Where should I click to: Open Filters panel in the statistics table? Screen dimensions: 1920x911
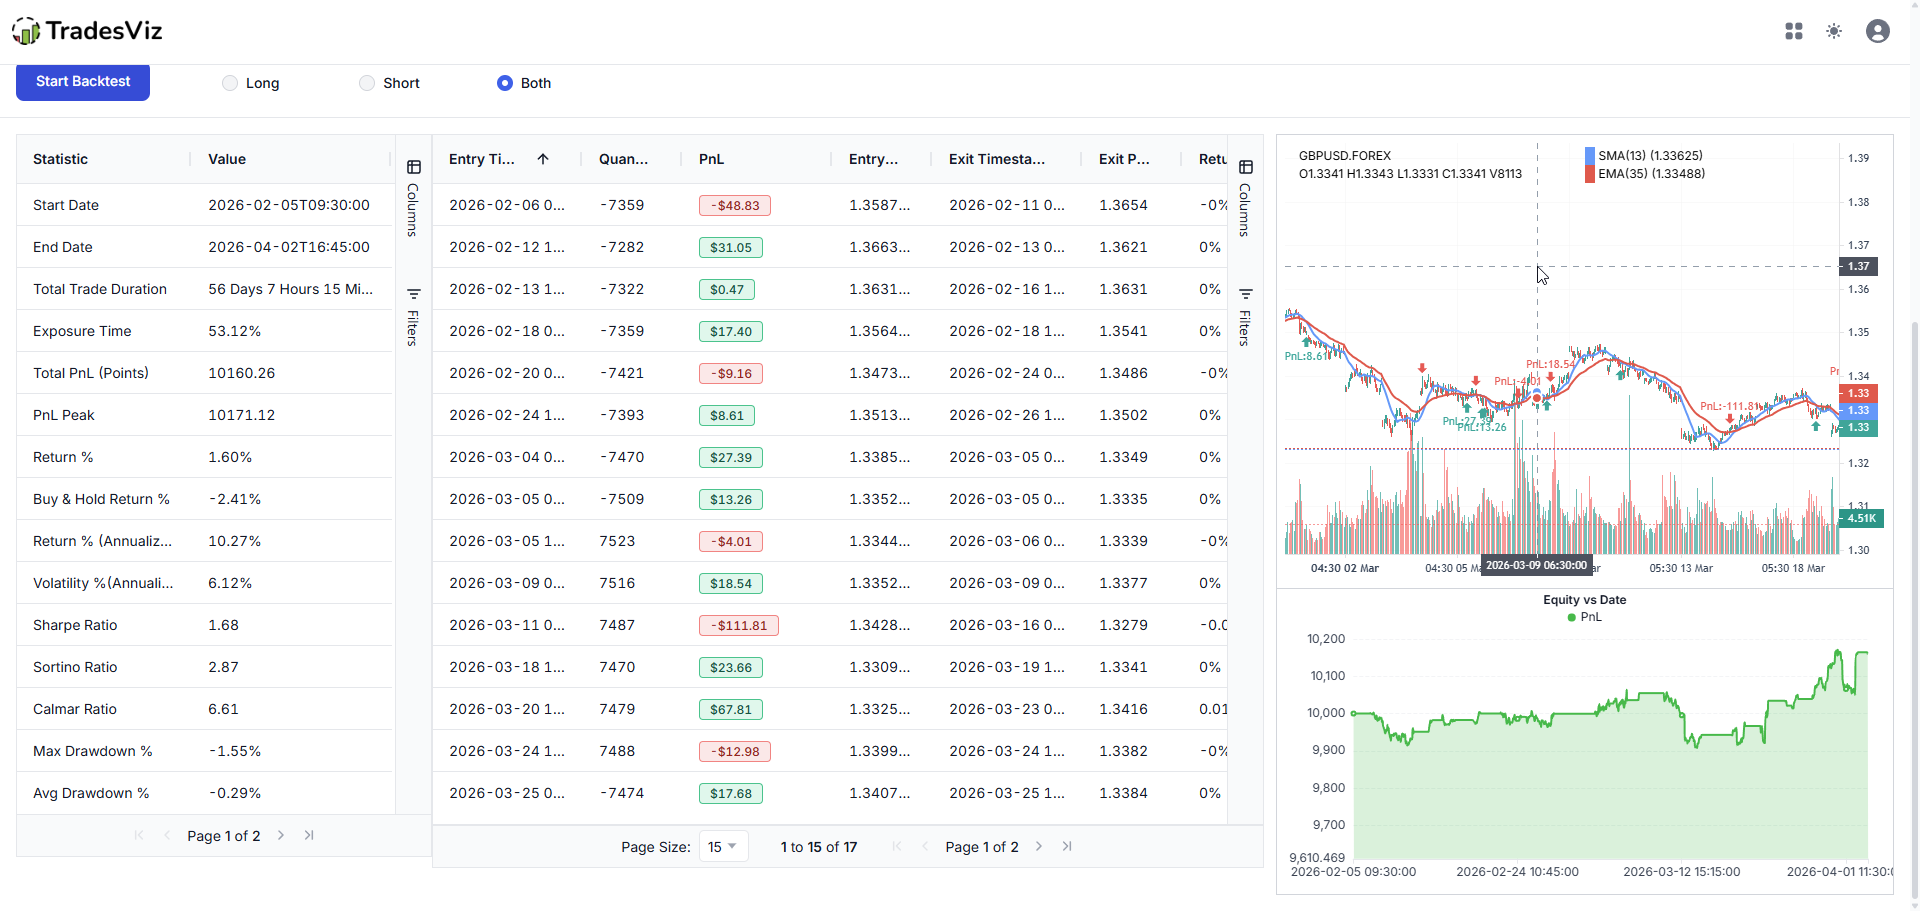coord(413,316)
